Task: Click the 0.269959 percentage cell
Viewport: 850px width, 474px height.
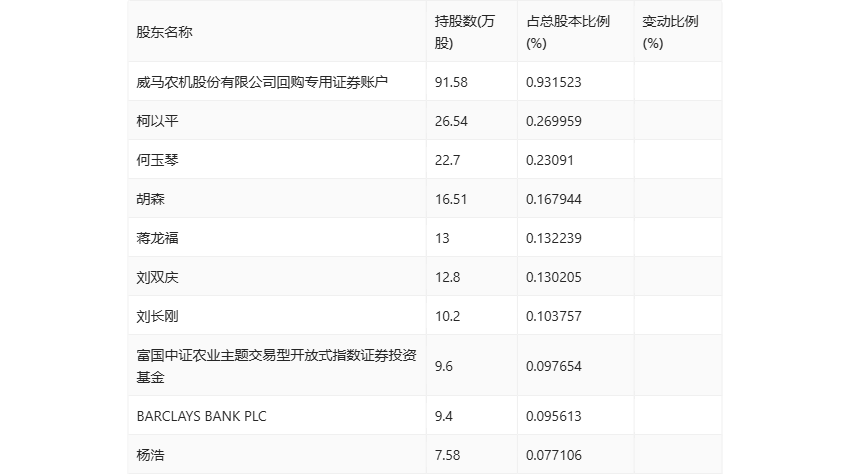Action: point(553,121)
